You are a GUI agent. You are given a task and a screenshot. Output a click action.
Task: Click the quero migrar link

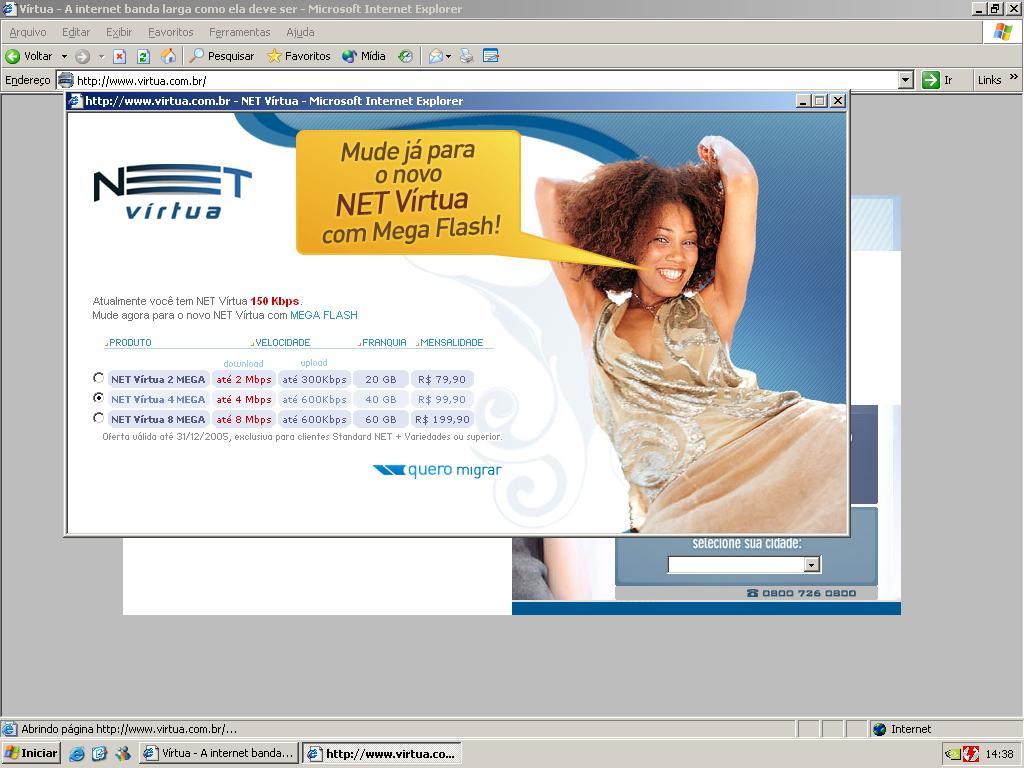click(438, 470)
